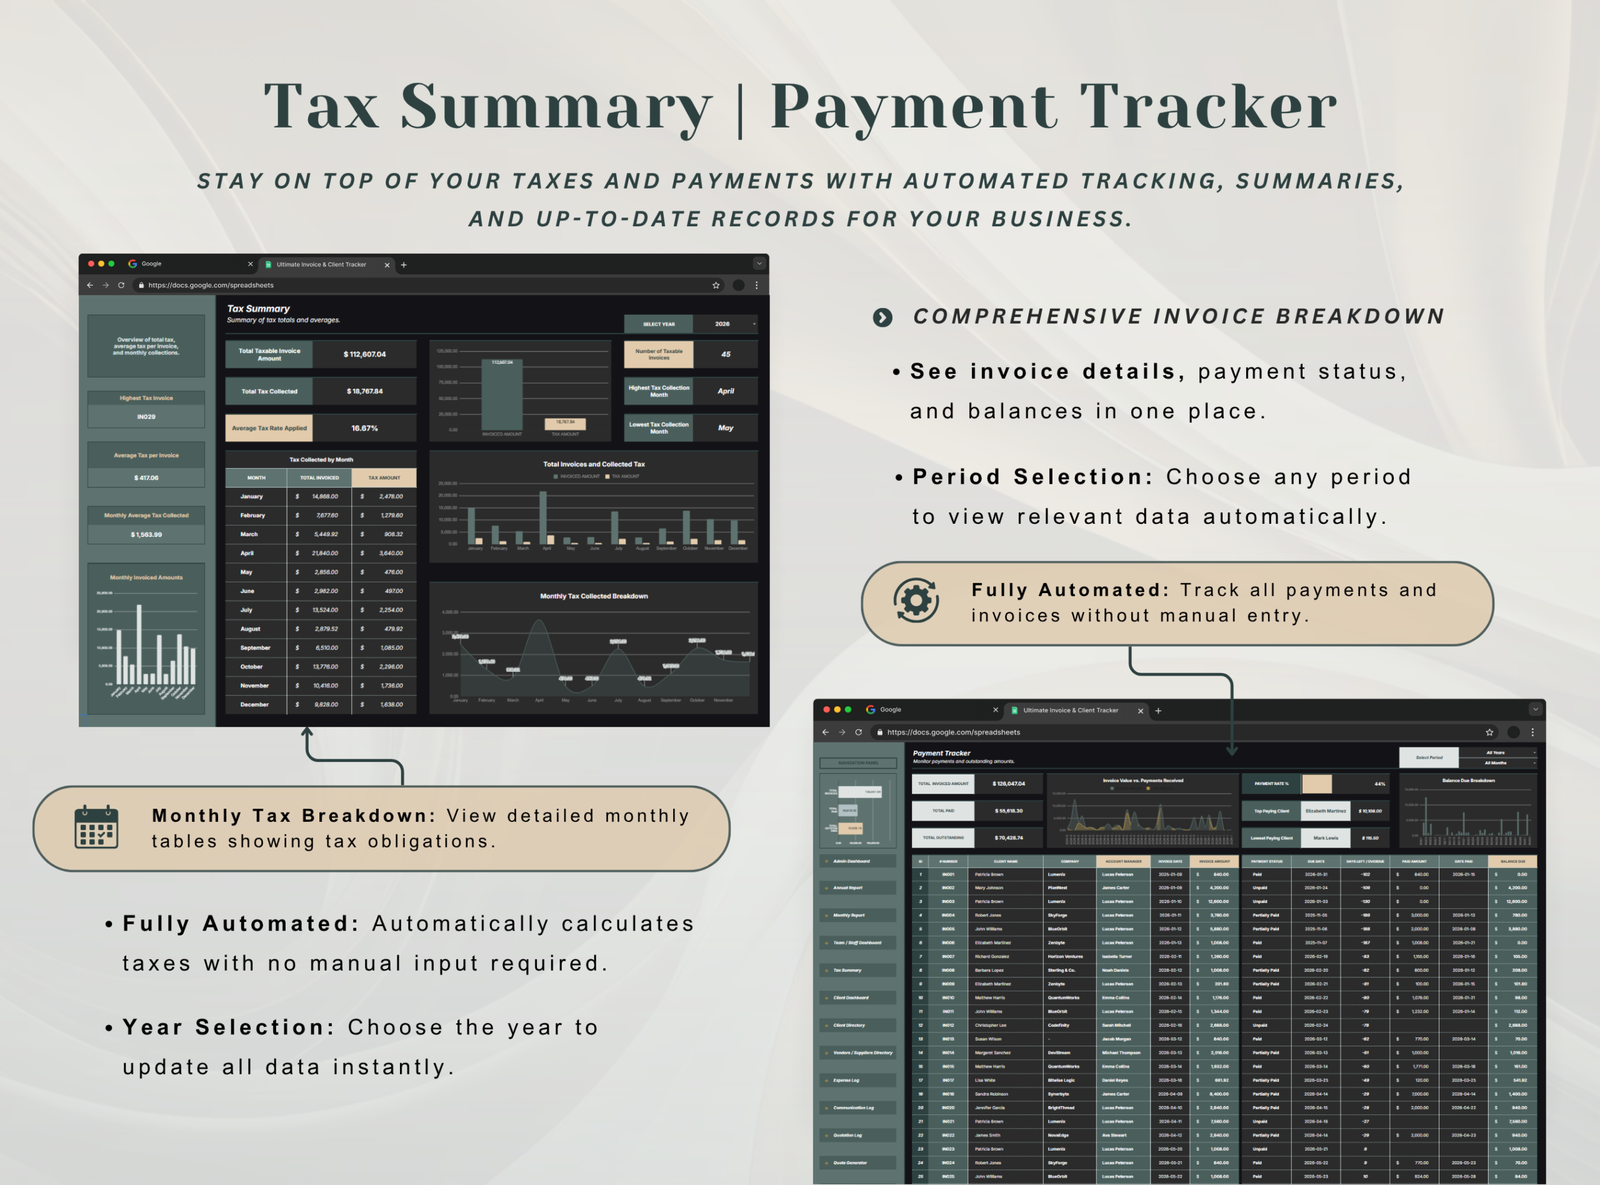Click the Balance Due column header in Payment Tracker
The height and width of the screenshot is (1185, 1600).
click(x=1512, y=861)
